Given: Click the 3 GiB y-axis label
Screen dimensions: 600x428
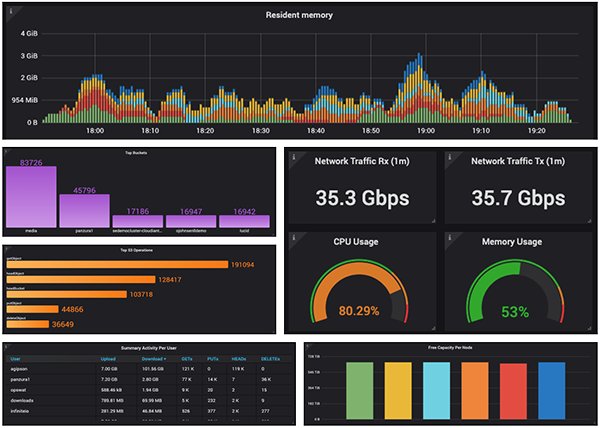Looking at the screenshot, I should [x=29, y=56].
